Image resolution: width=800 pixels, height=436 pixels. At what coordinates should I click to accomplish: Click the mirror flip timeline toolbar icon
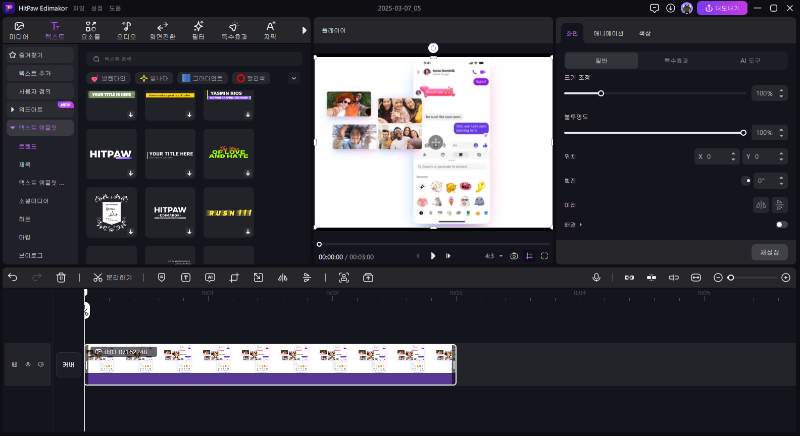tap(283, 277)
